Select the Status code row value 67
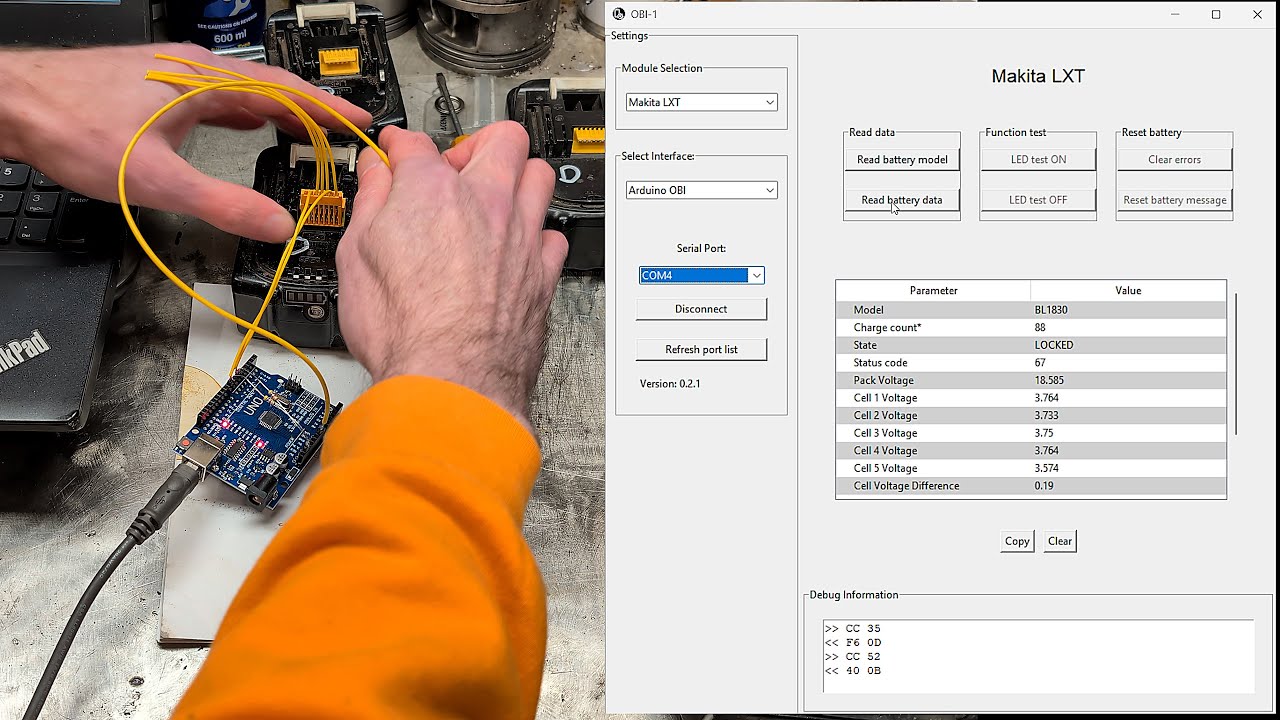 point(1040,363)
